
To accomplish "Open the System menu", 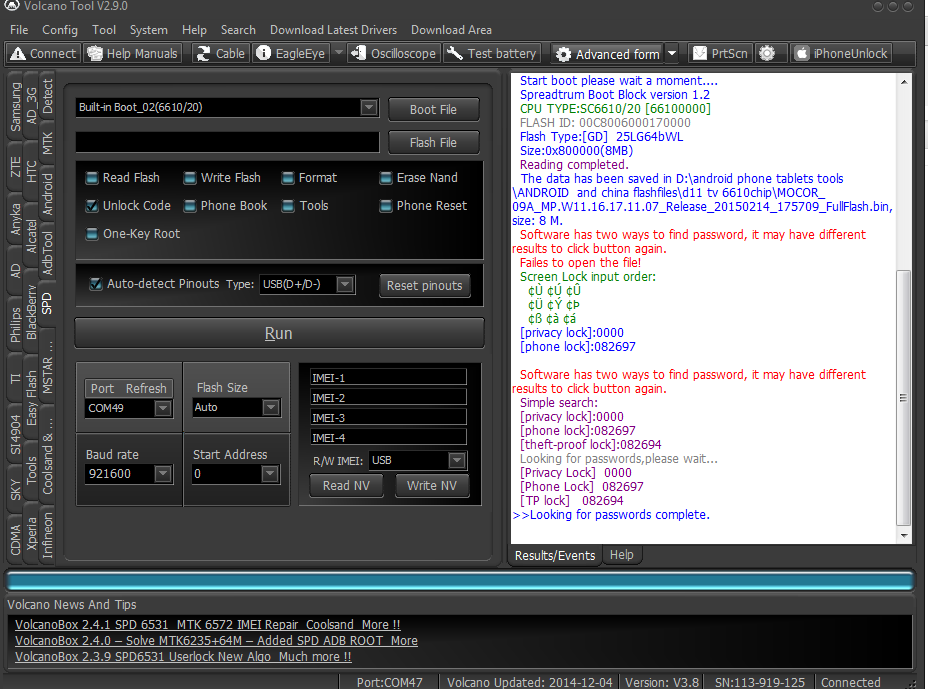I will pyautogui.click(x=149, y=30).
